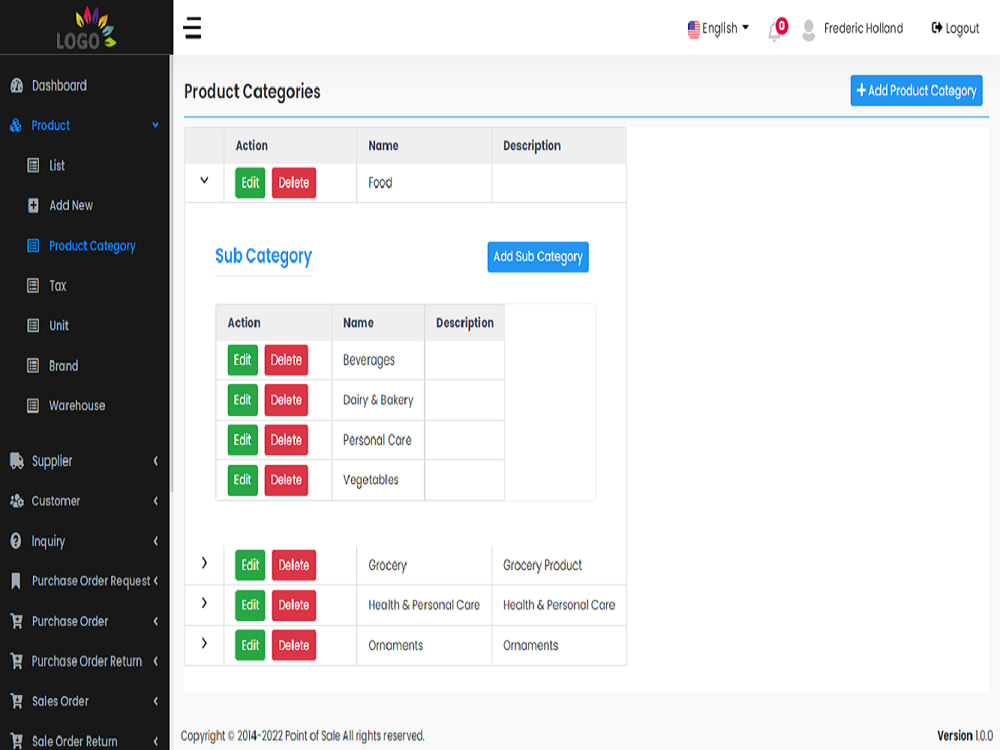1000x750 pixels.
Task: Delete the Food category
Action: [x=293, y=183]
